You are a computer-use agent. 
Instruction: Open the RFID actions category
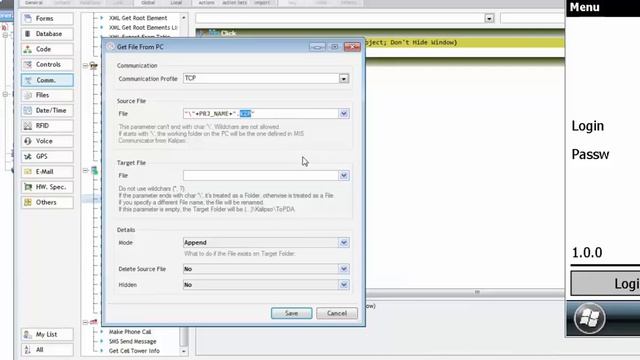pos(47,126)
